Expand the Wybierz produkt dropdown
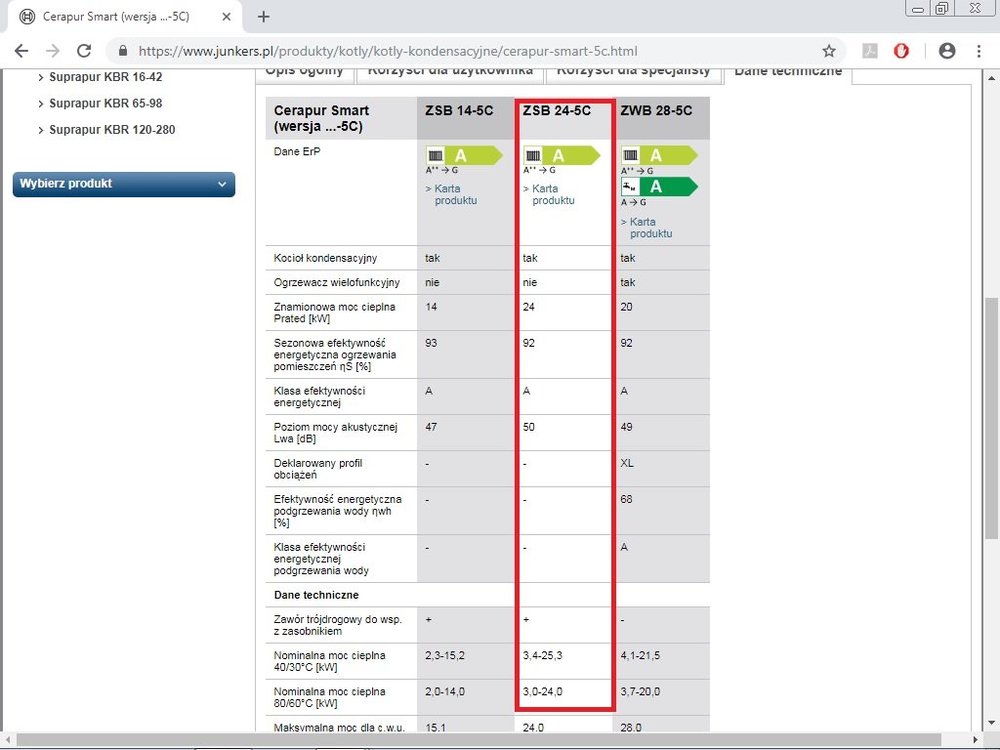 click(124, 184)
